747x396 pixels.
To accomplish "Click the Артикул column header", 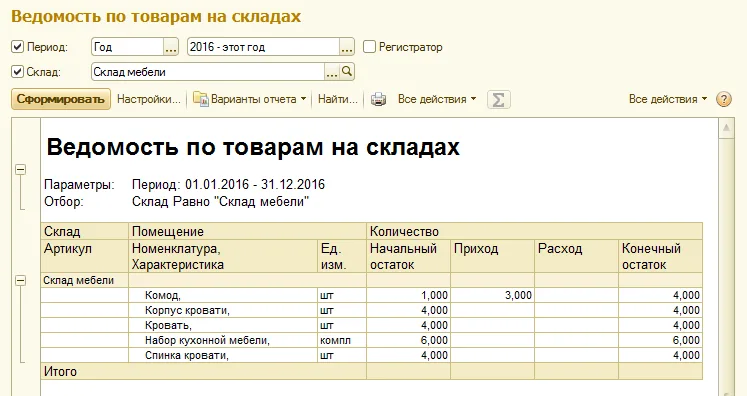I will tap(85, 256).
